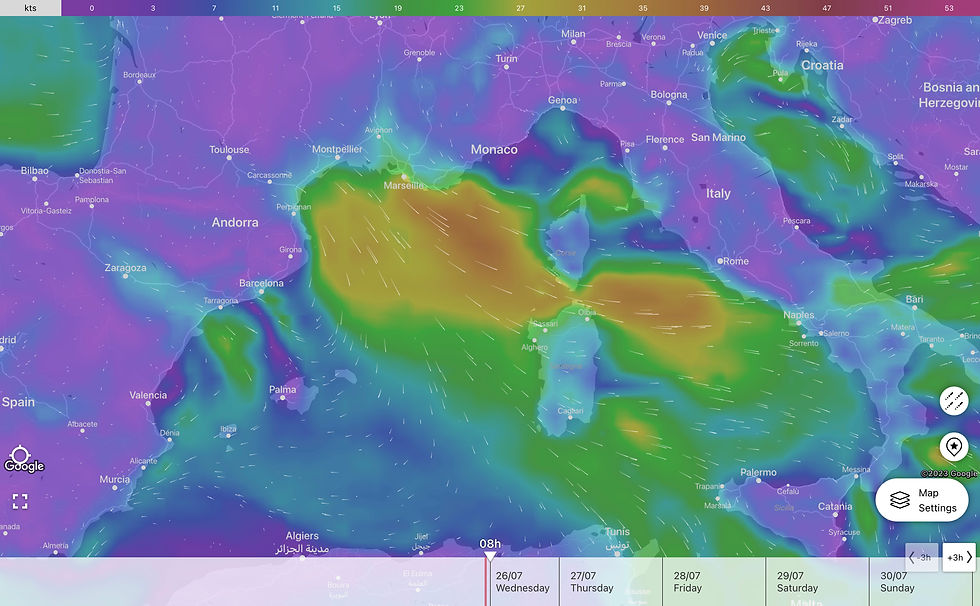Click Perpignan city label
Screen dimensions: 980x606
pos(293,207)
